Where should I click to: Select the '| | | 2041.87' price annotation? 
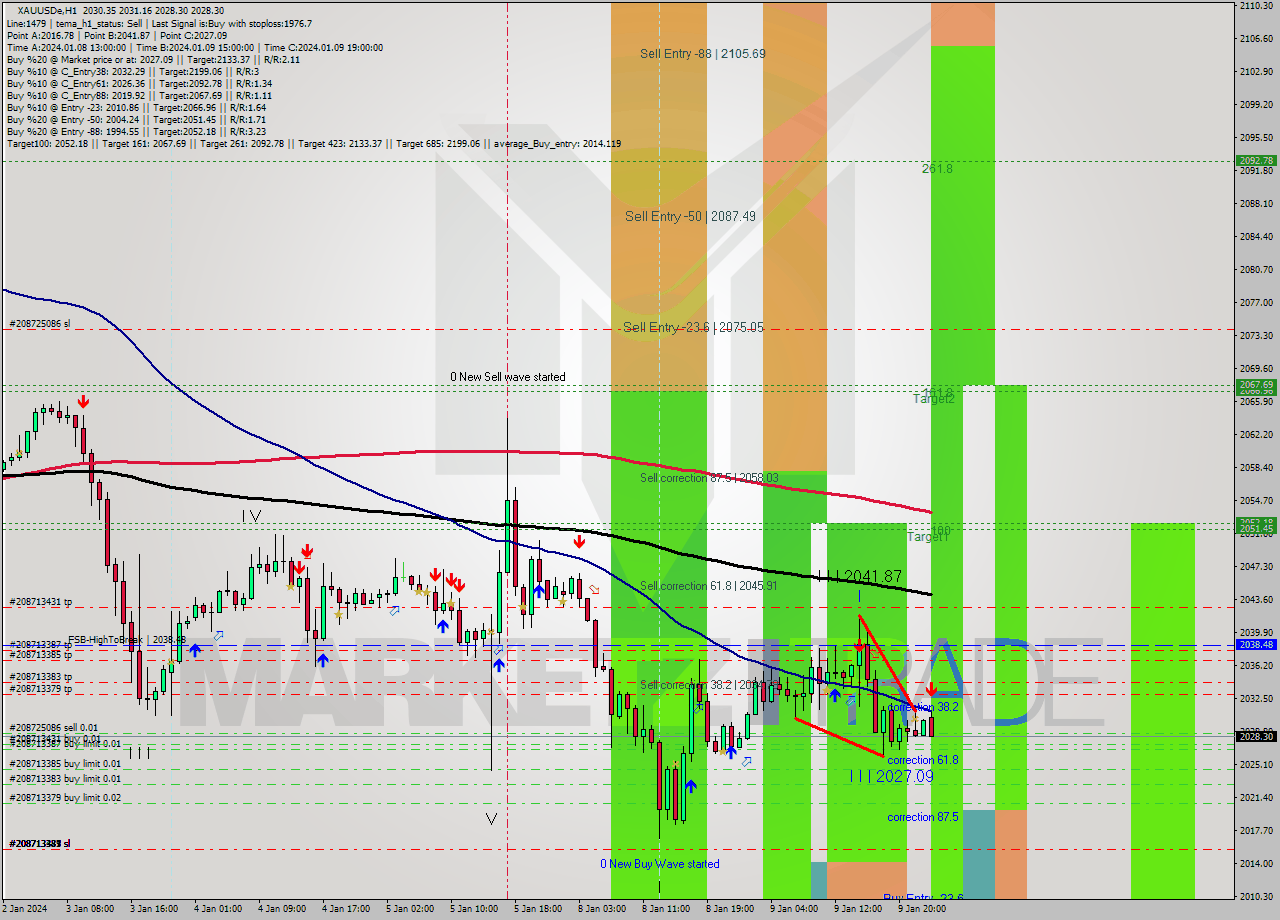[860, 576]
